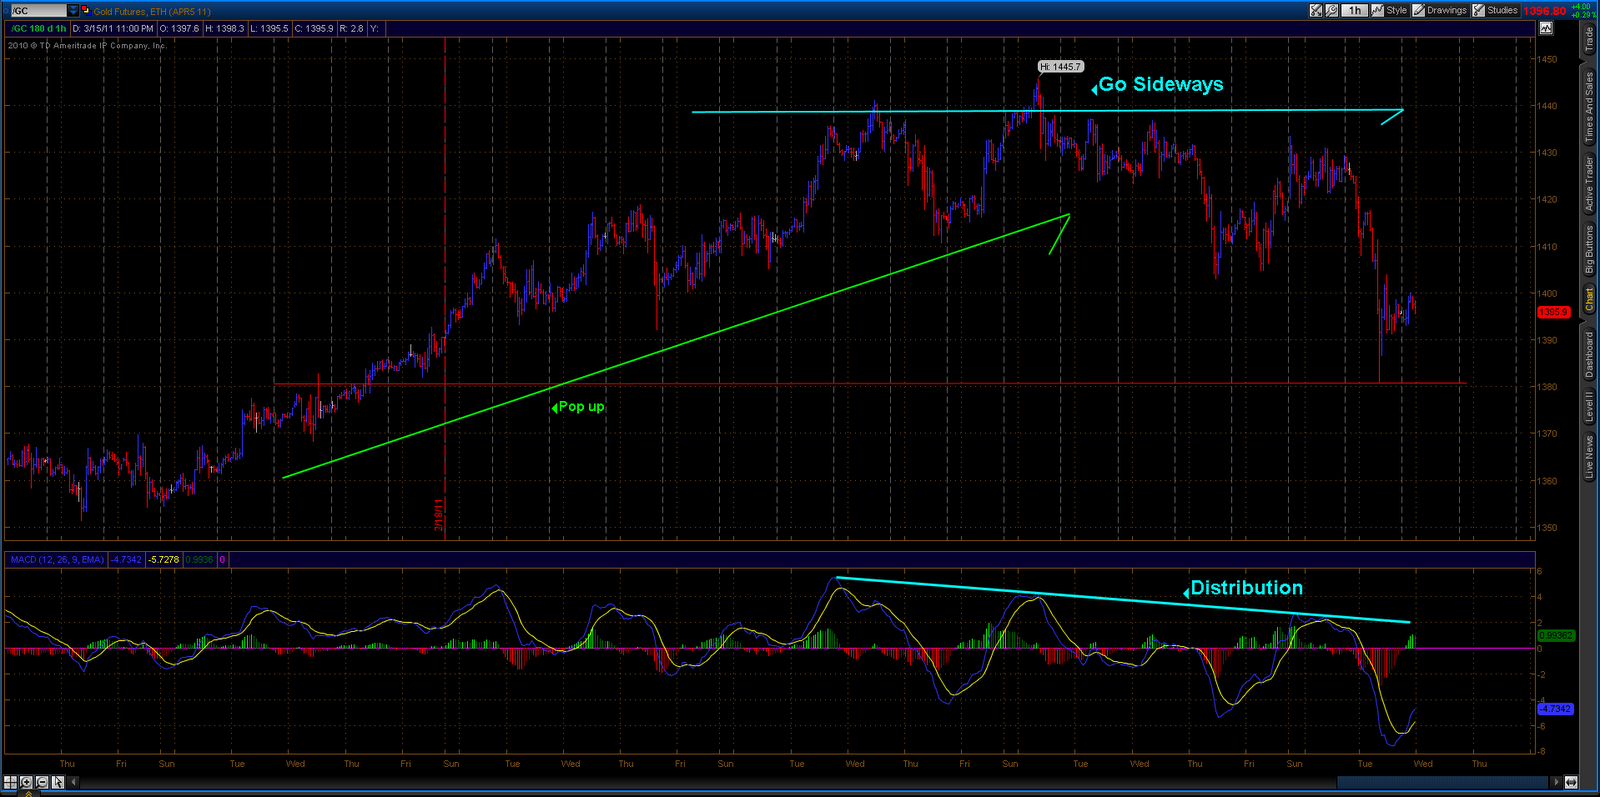Click the range value R: 2.8

[x=352, y=29]
